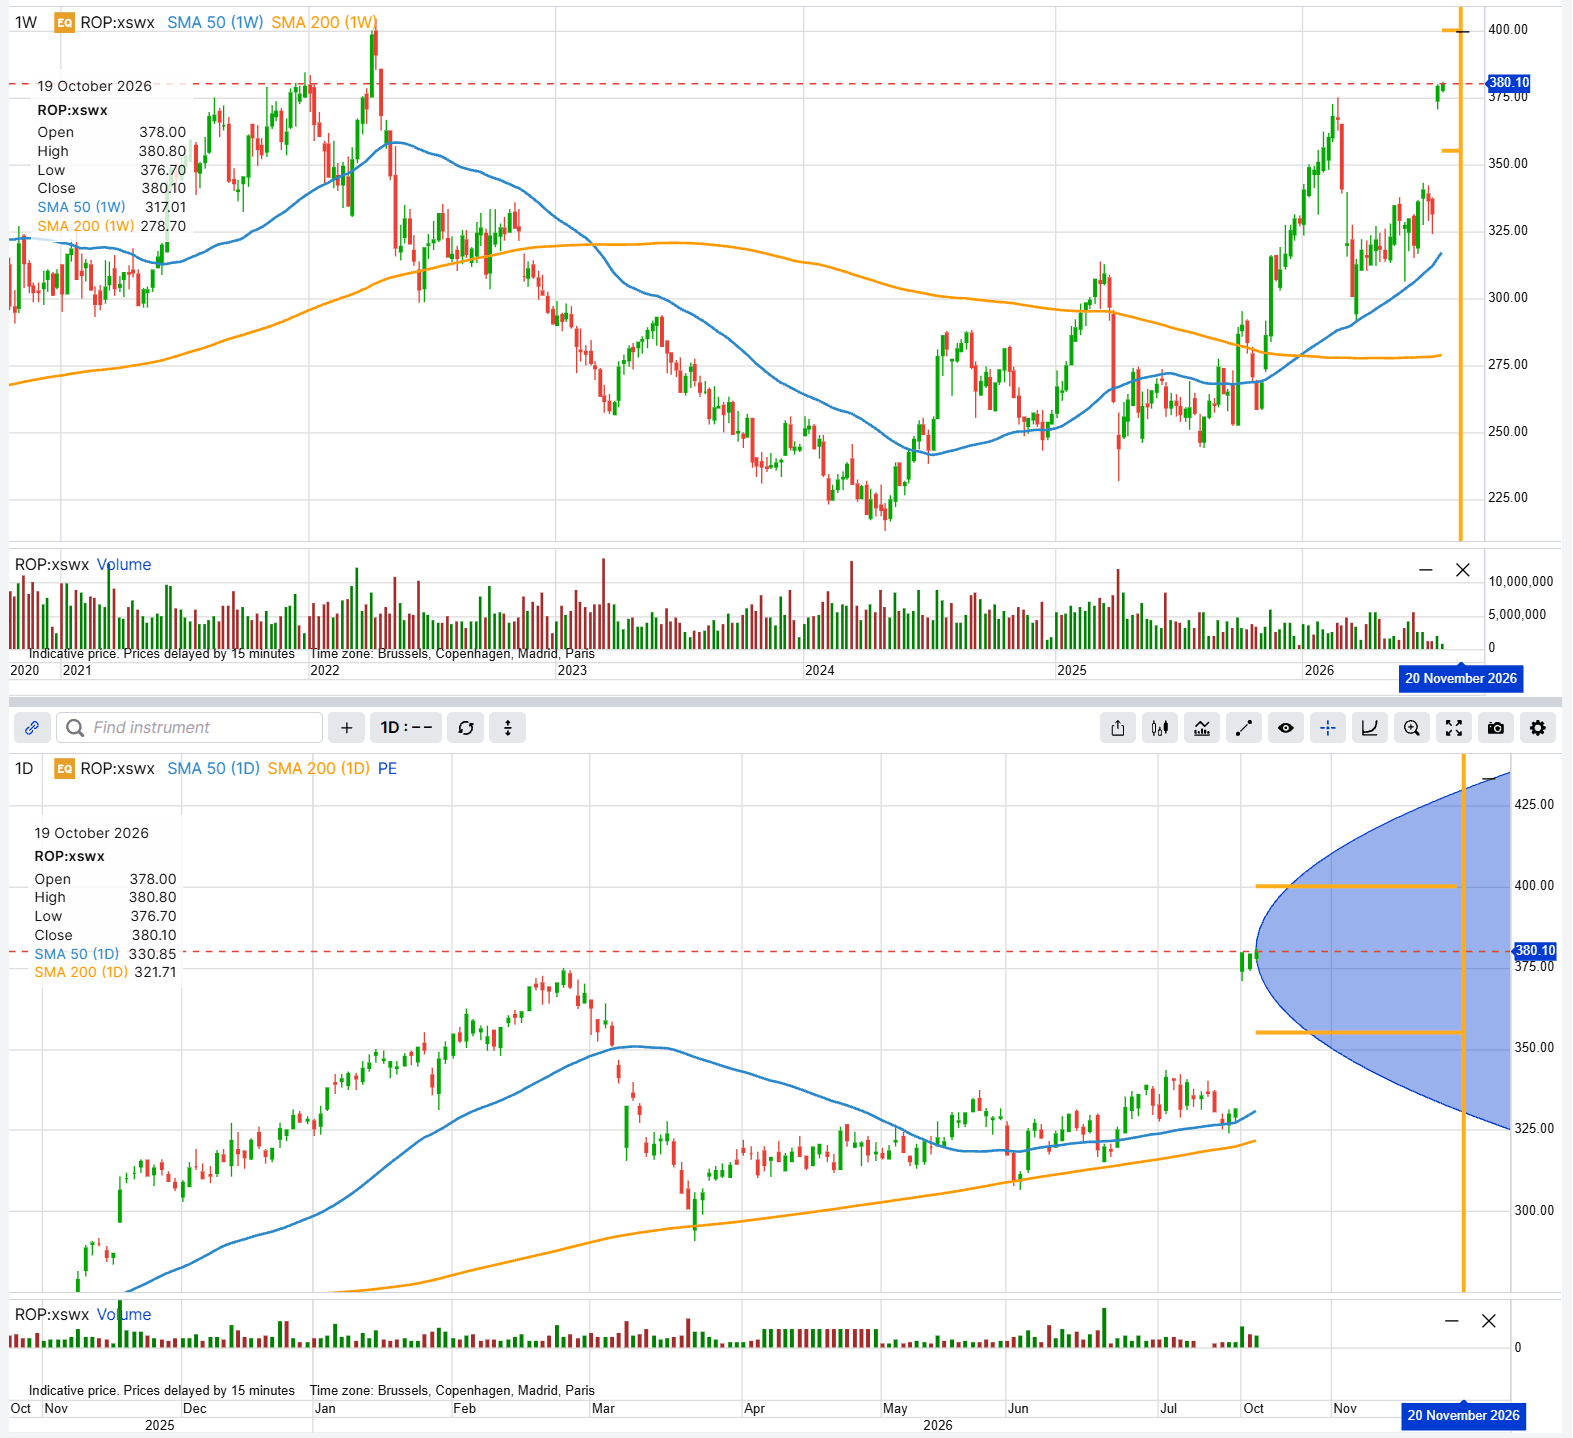This screenshot has height=1438, width=1573.
Task: Close the weekly Volume panel
Action: (x=1463, y=570)
